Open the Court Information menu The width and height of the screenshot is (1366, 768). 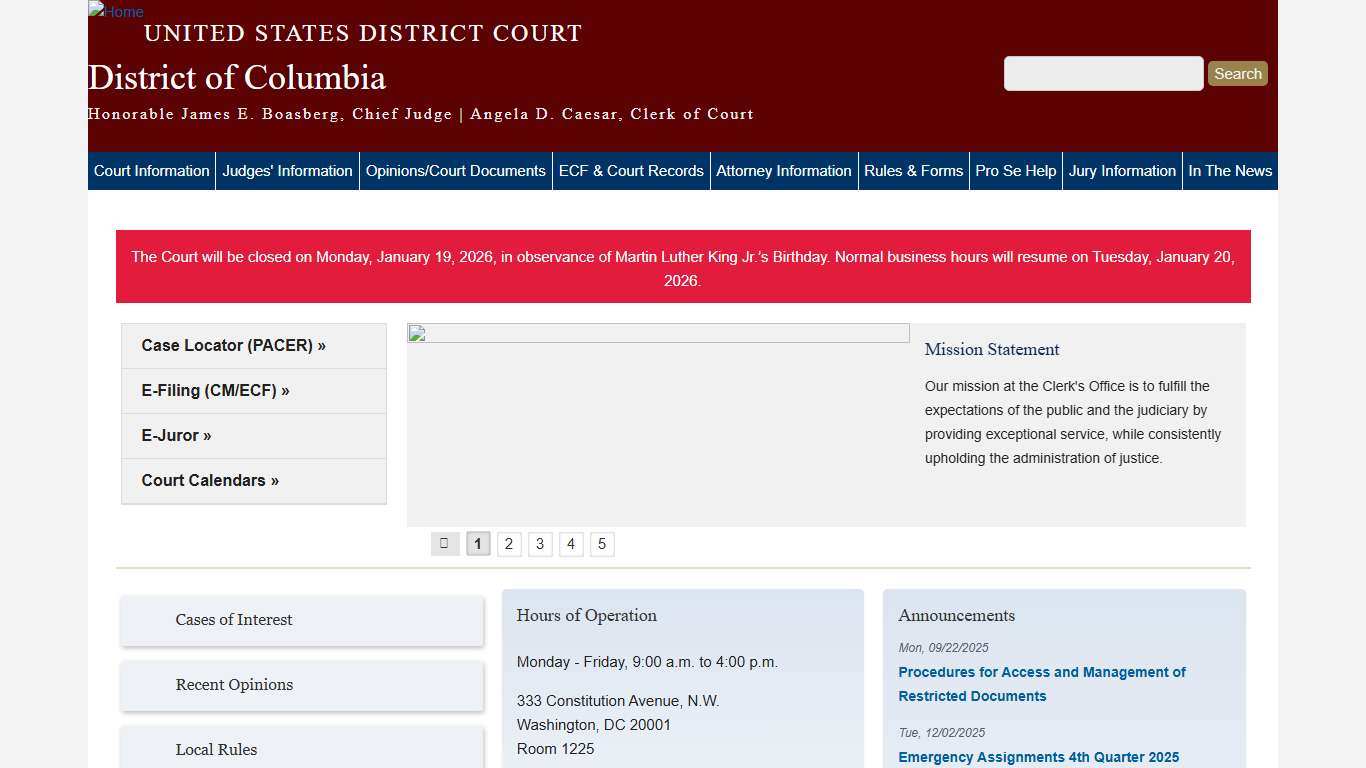point(150,170)
